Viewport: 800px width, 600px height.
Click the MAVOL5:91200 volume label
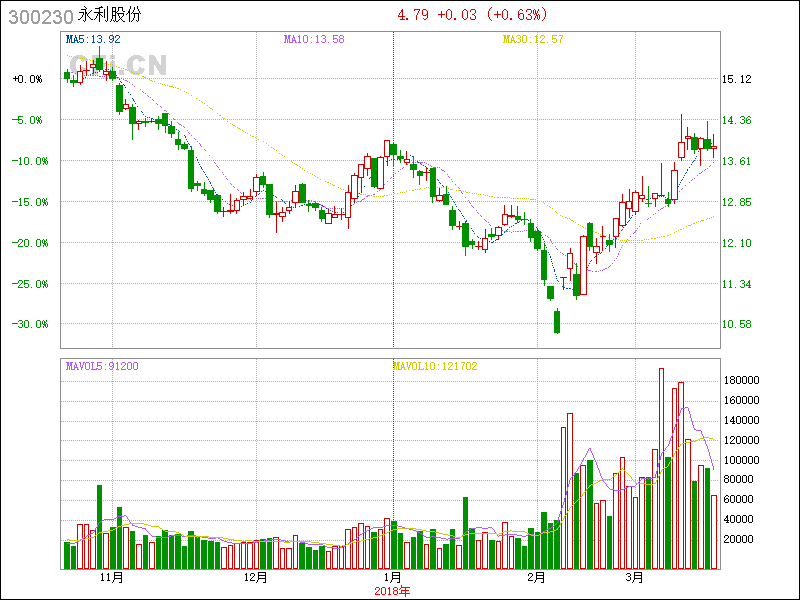tap(102, 366)
